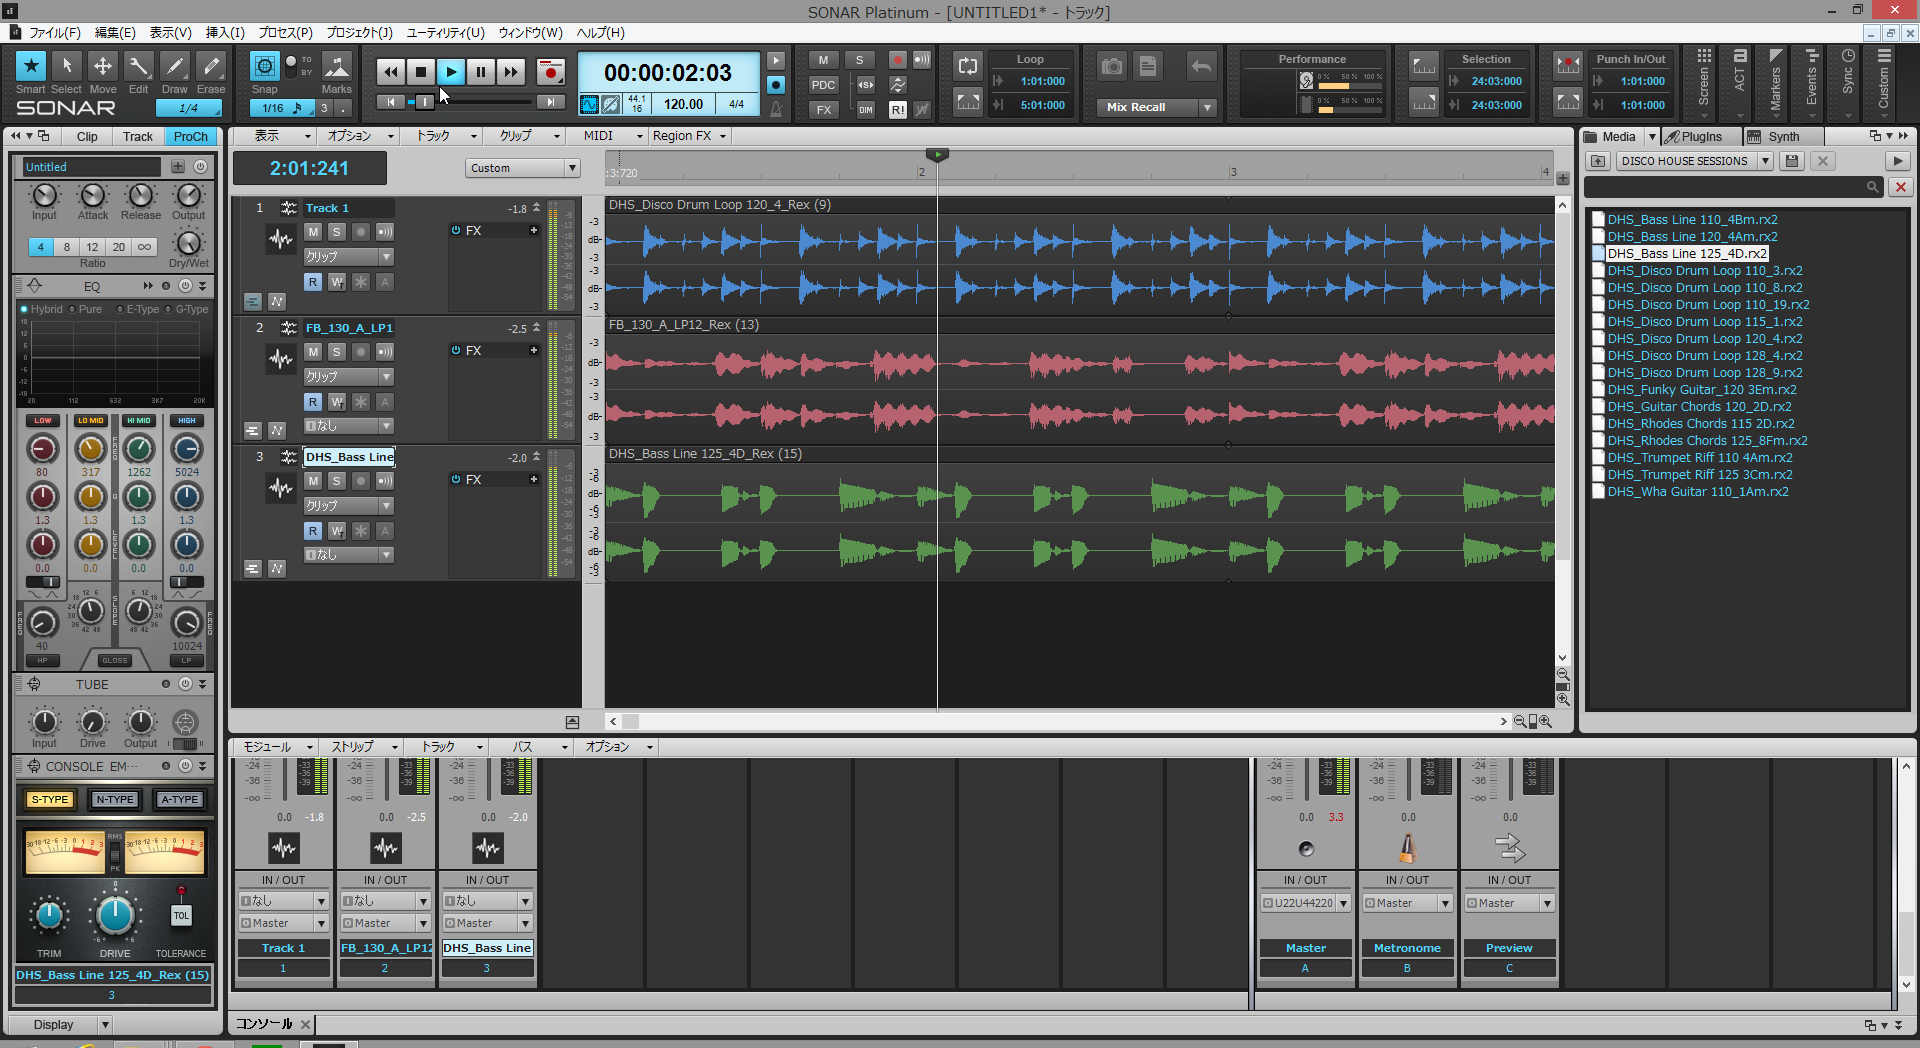Image resolution: width=1920 pixels, height=1048 pixels.
Task: Open the プロジェクト(J) menu
Action: (360, 32)
